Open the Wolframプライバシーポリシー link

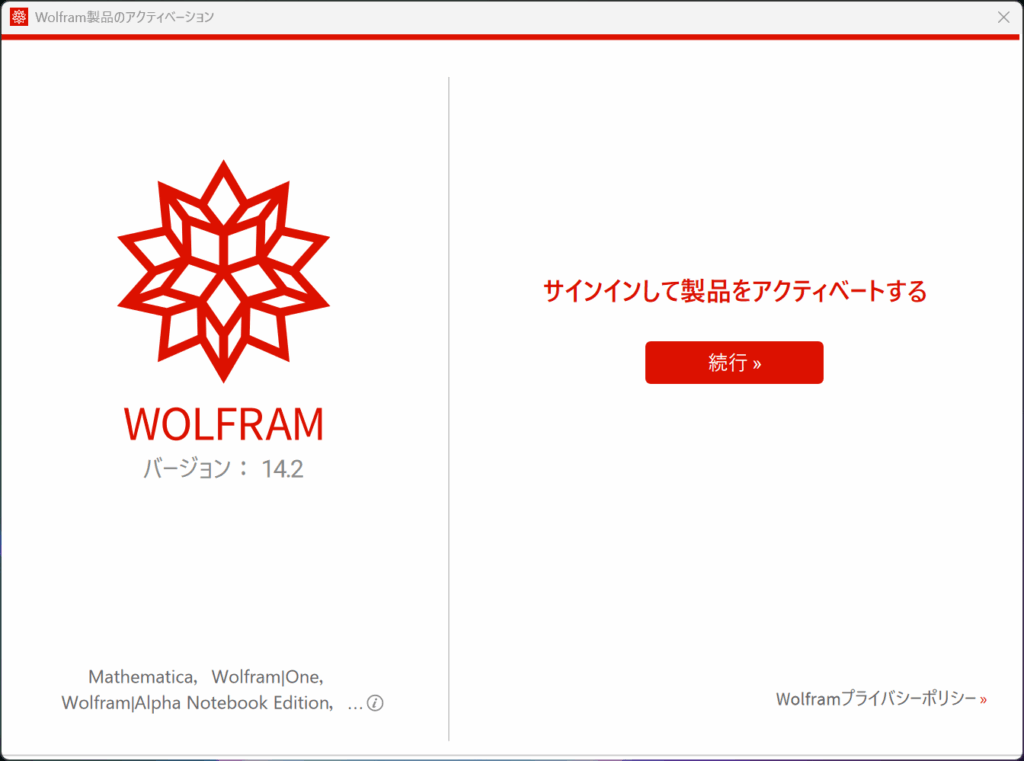[x=875, y=700]
